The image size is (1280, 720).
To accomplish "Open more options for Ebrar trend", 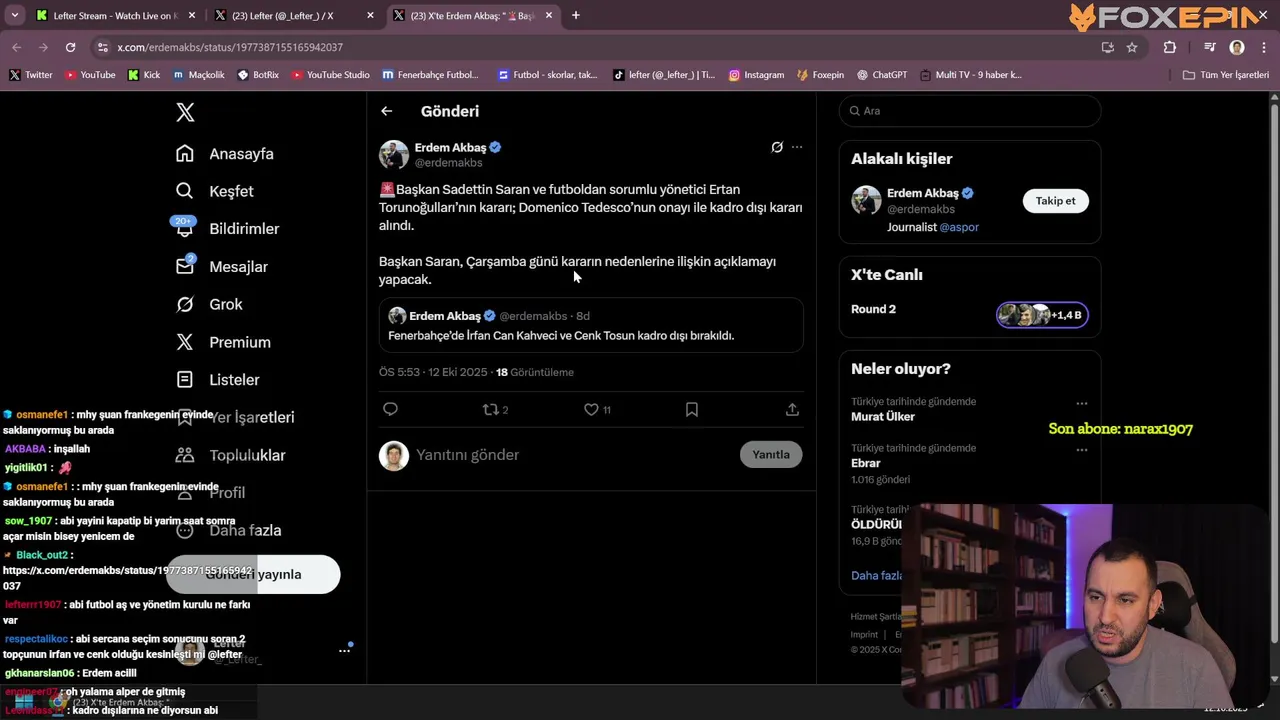I will coord(1081,450).
